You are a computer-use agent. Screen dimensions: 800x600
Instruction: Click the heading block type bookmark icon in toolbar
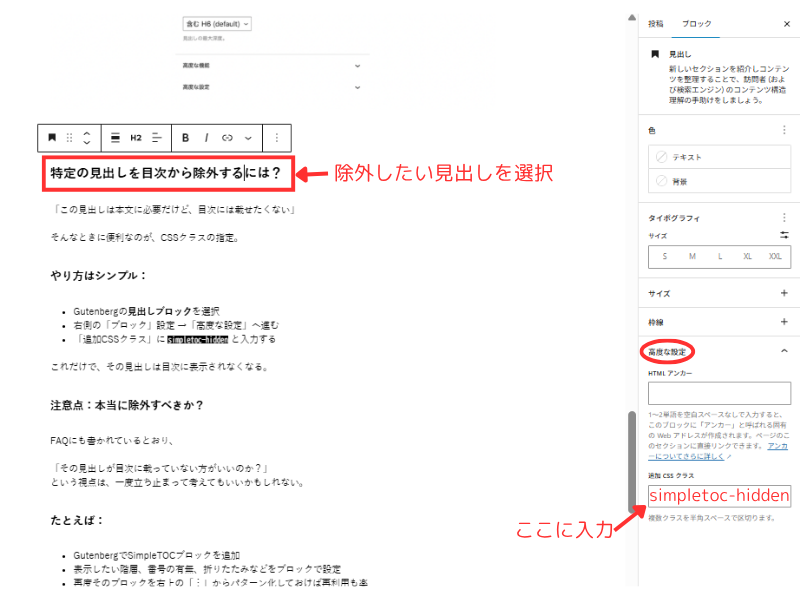[52, 138]
